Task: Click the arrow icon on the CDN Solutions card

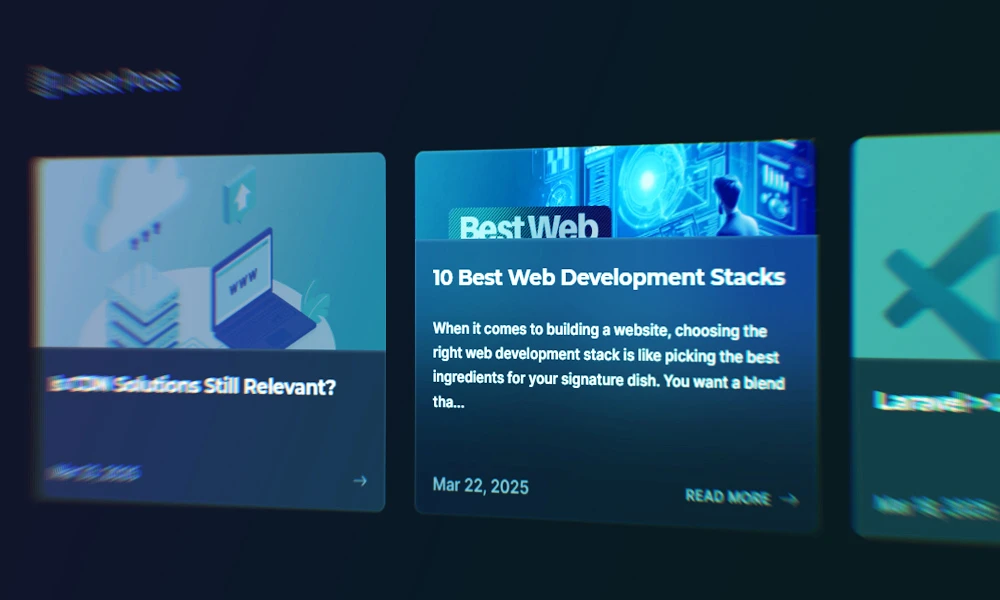Action: [x=360, y=481]
